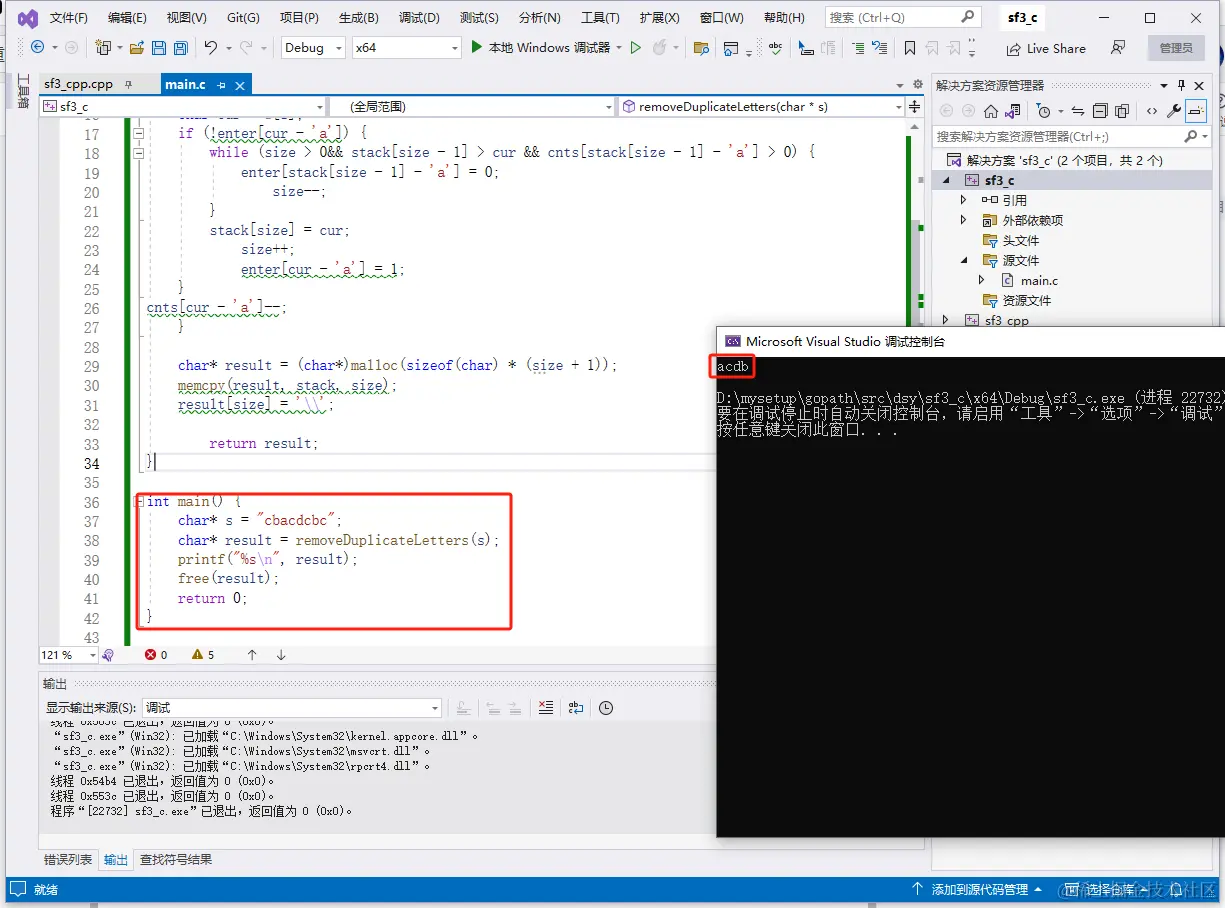Toggle pin on main.c tab
The image size is (1225, 908).
pyautogui.click(x=221, y=85)
